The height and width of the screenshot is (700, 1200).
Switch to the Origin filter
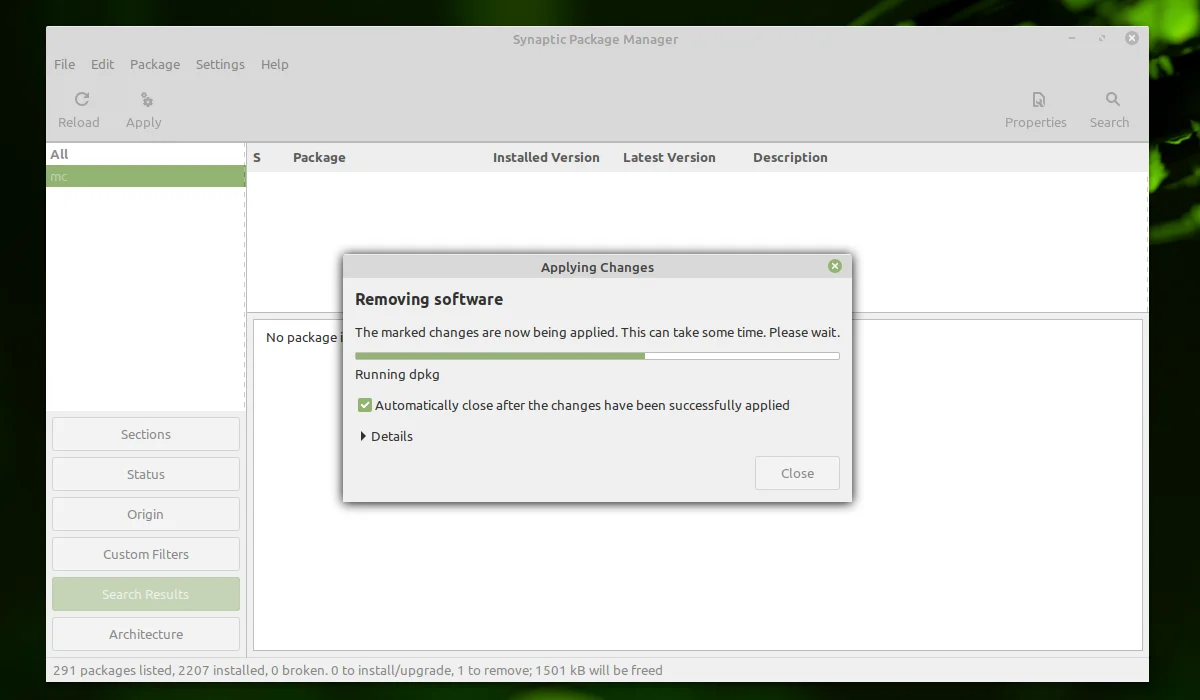point(146,514)
